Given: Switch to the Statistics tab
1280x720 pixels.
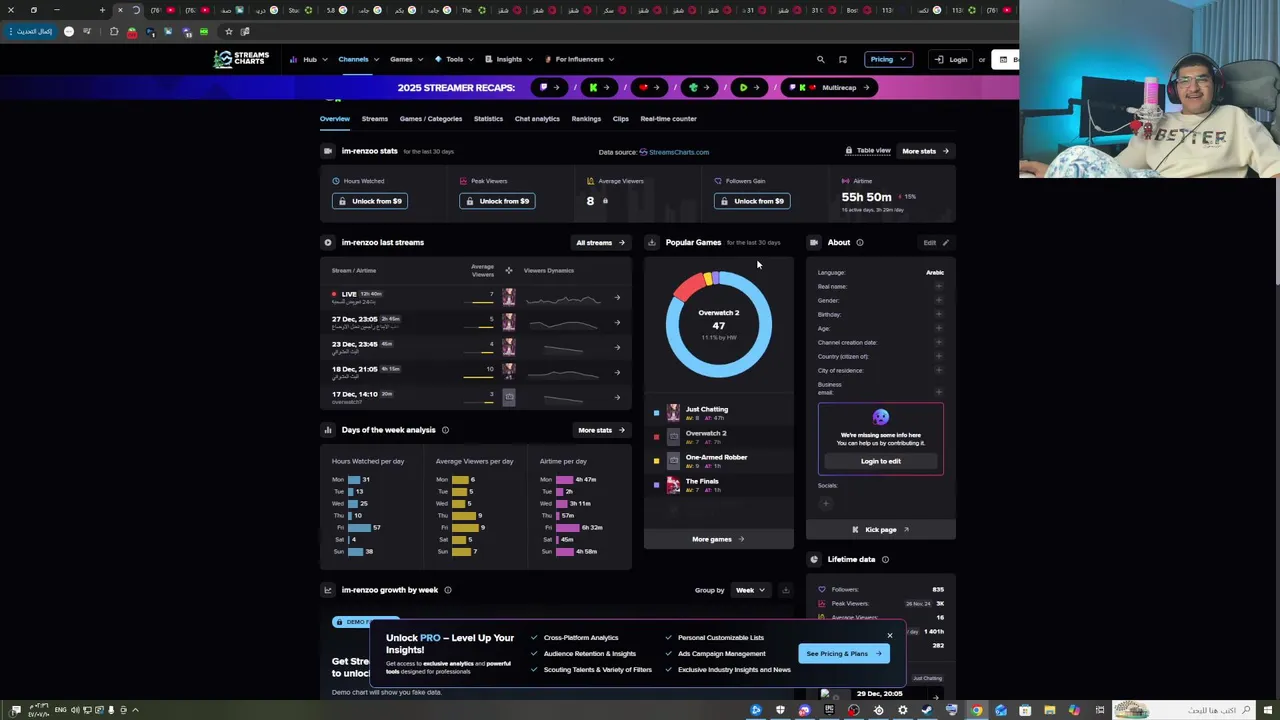Looking at the screenshot, I should pyautogui.click(x=488, y=119).
